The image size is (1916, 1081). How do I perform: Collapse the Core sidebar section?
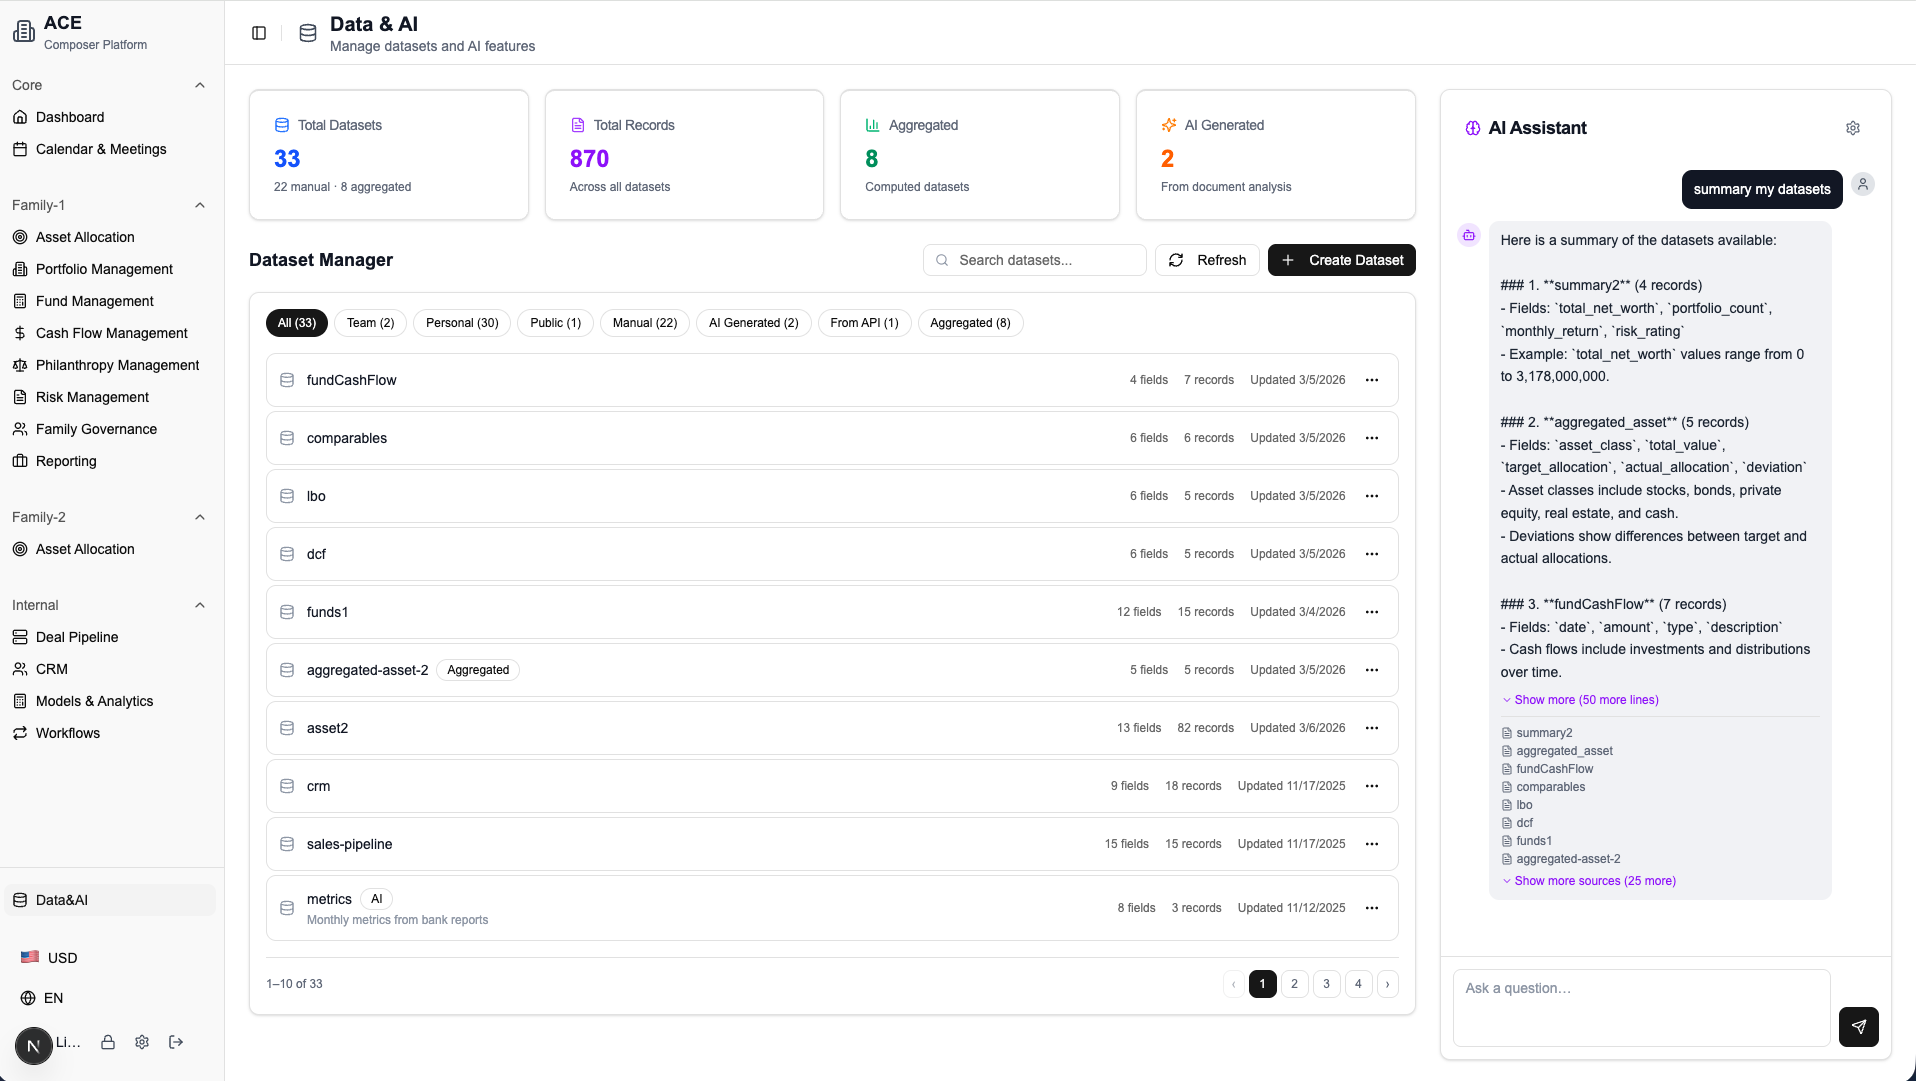[x=199, y=85]
